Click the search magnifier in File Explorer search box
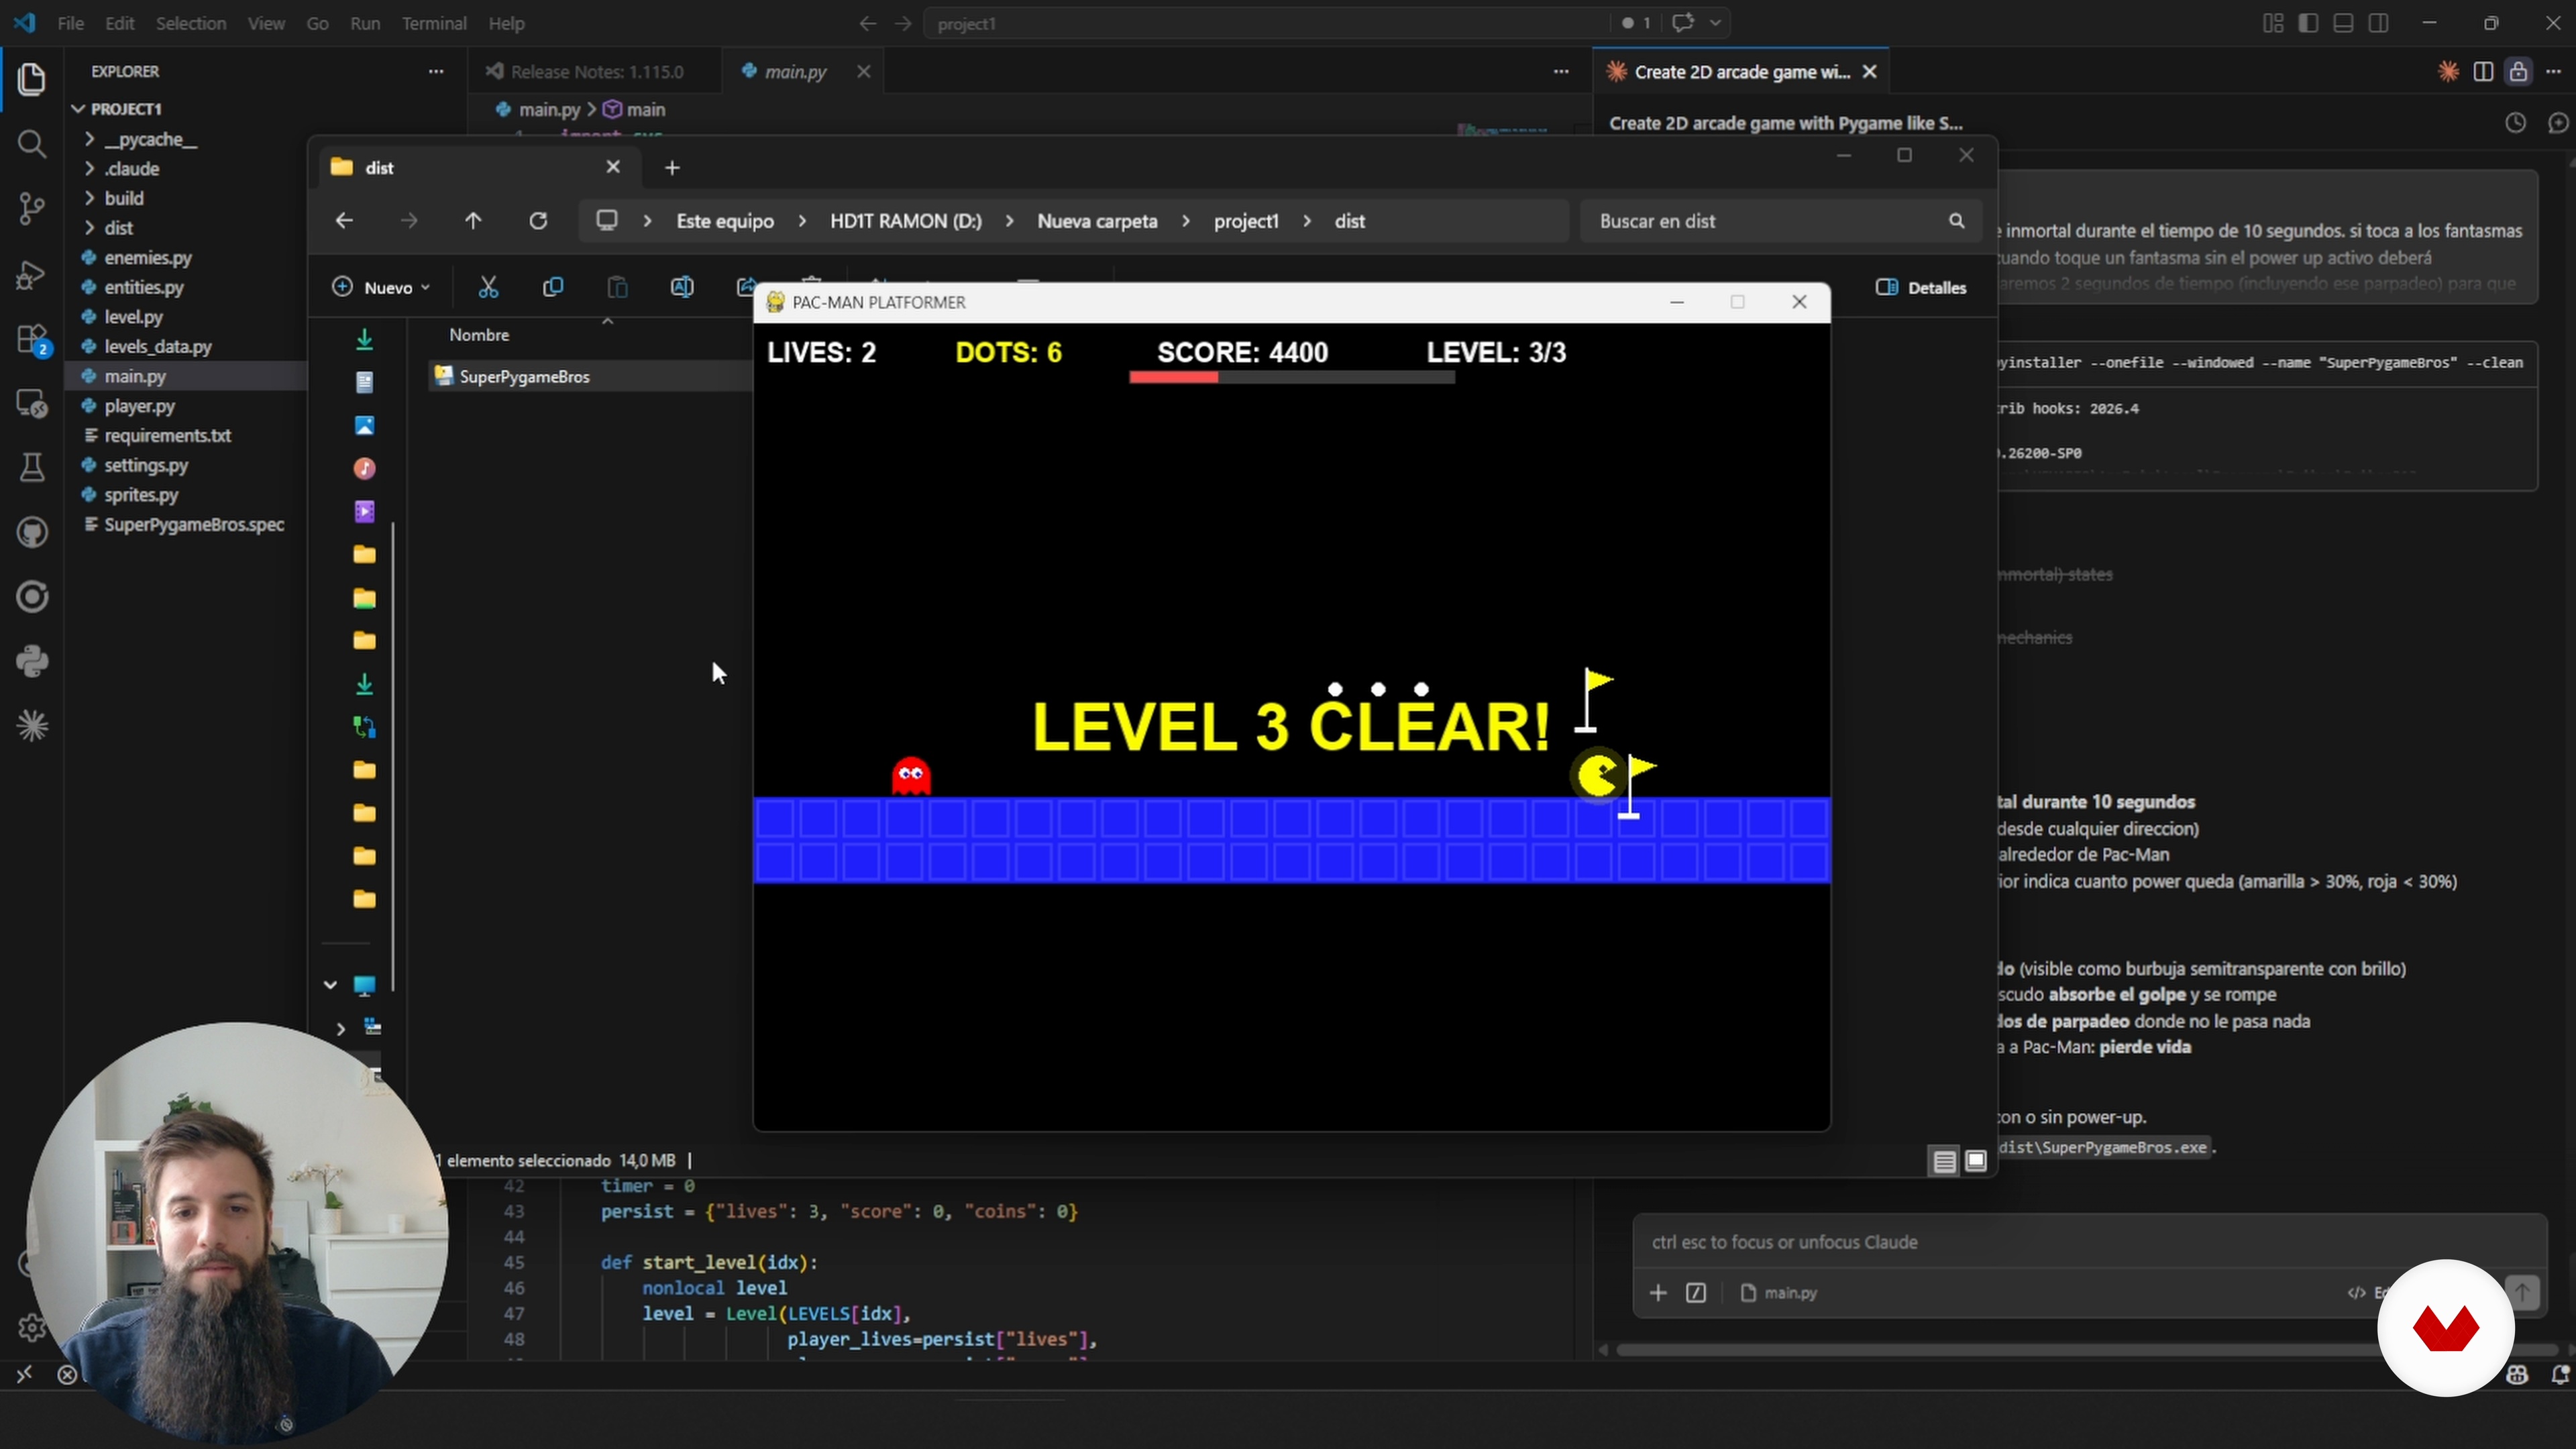Screen dimensions: 2576x1449 1956,221
